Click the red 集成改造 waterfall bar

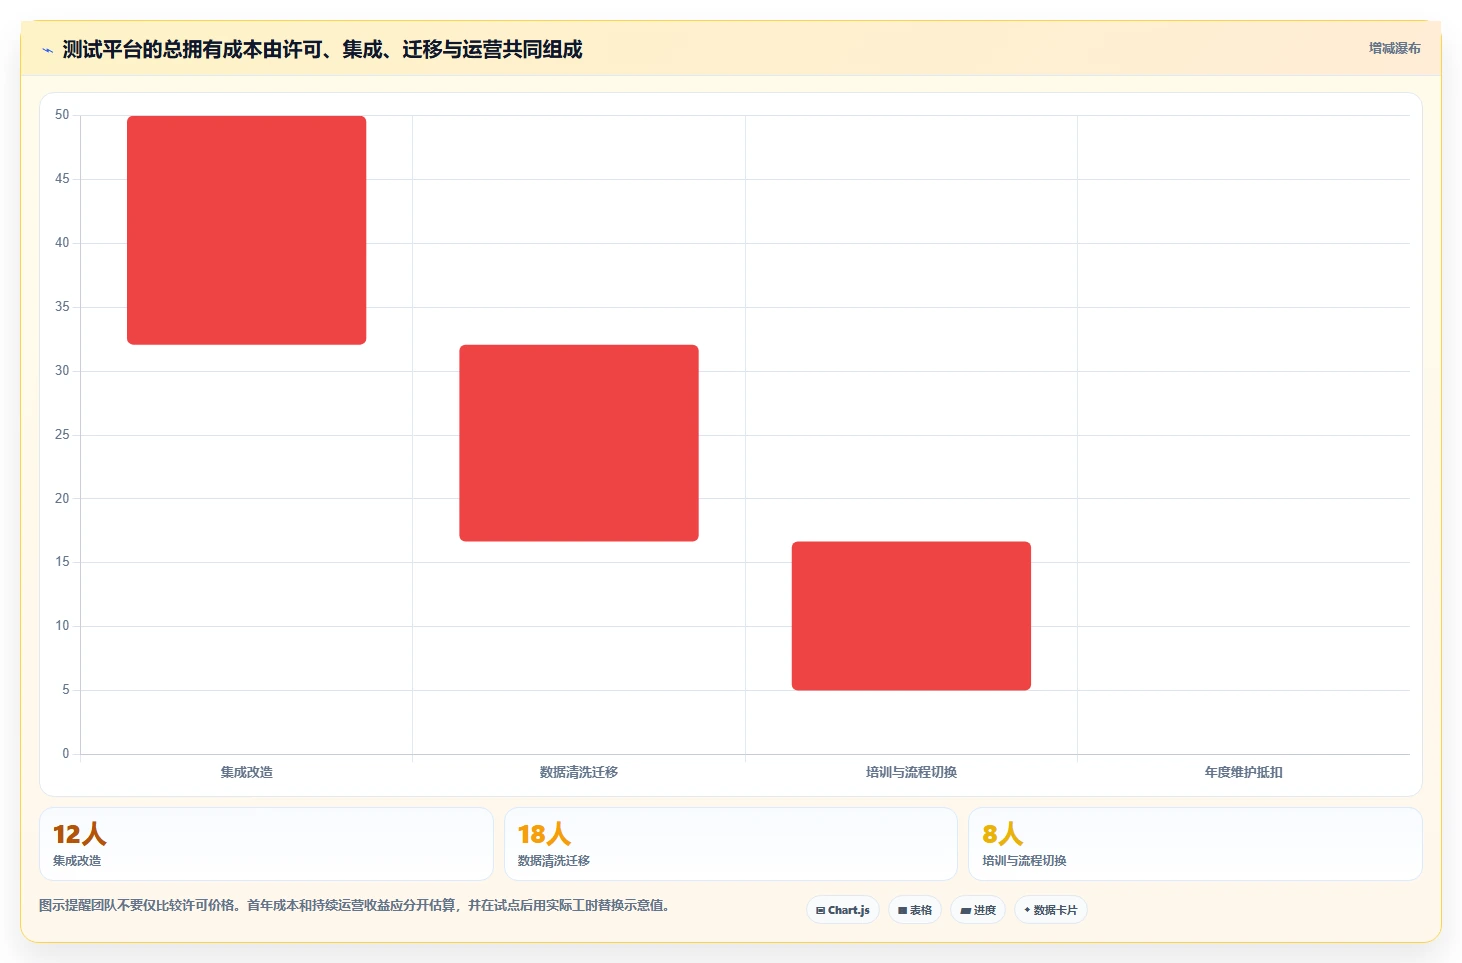(246, 230)
